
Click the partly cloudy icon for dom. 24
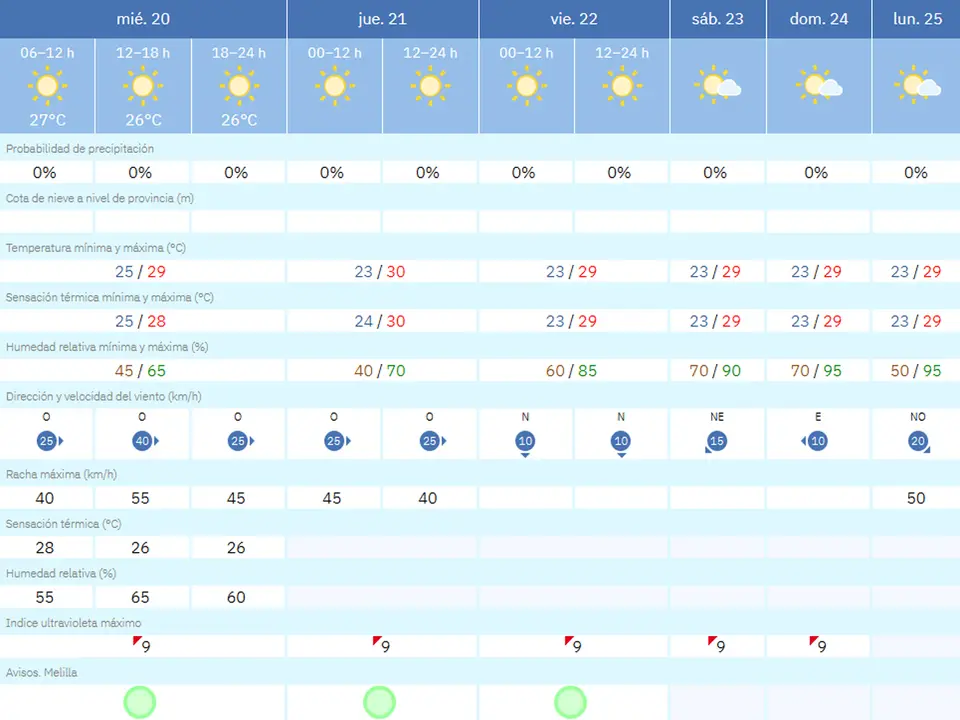[x=819, y=84]
